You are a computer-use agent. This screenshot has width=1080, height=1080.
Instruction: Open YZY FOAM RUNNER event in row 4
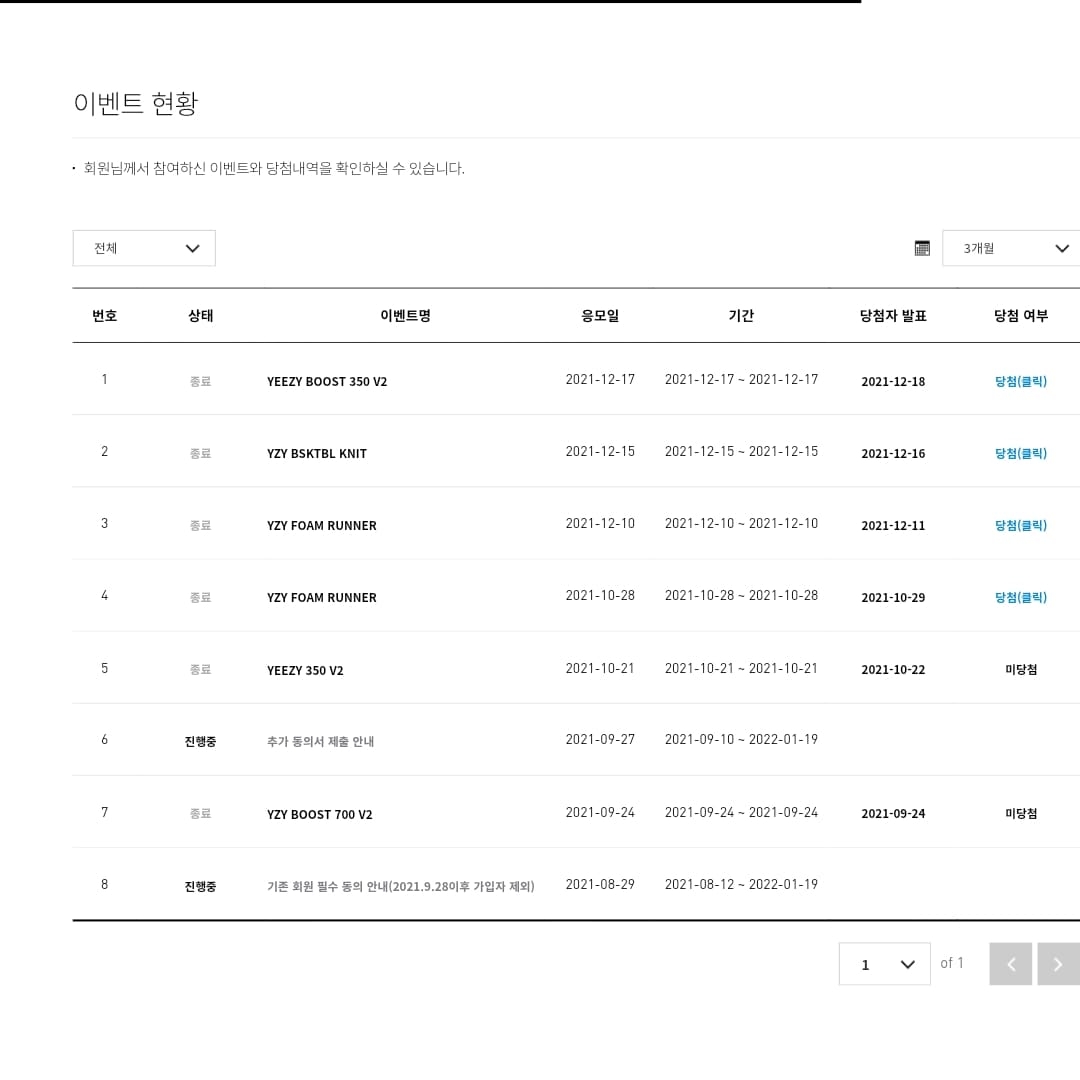(x=322, y=597)
